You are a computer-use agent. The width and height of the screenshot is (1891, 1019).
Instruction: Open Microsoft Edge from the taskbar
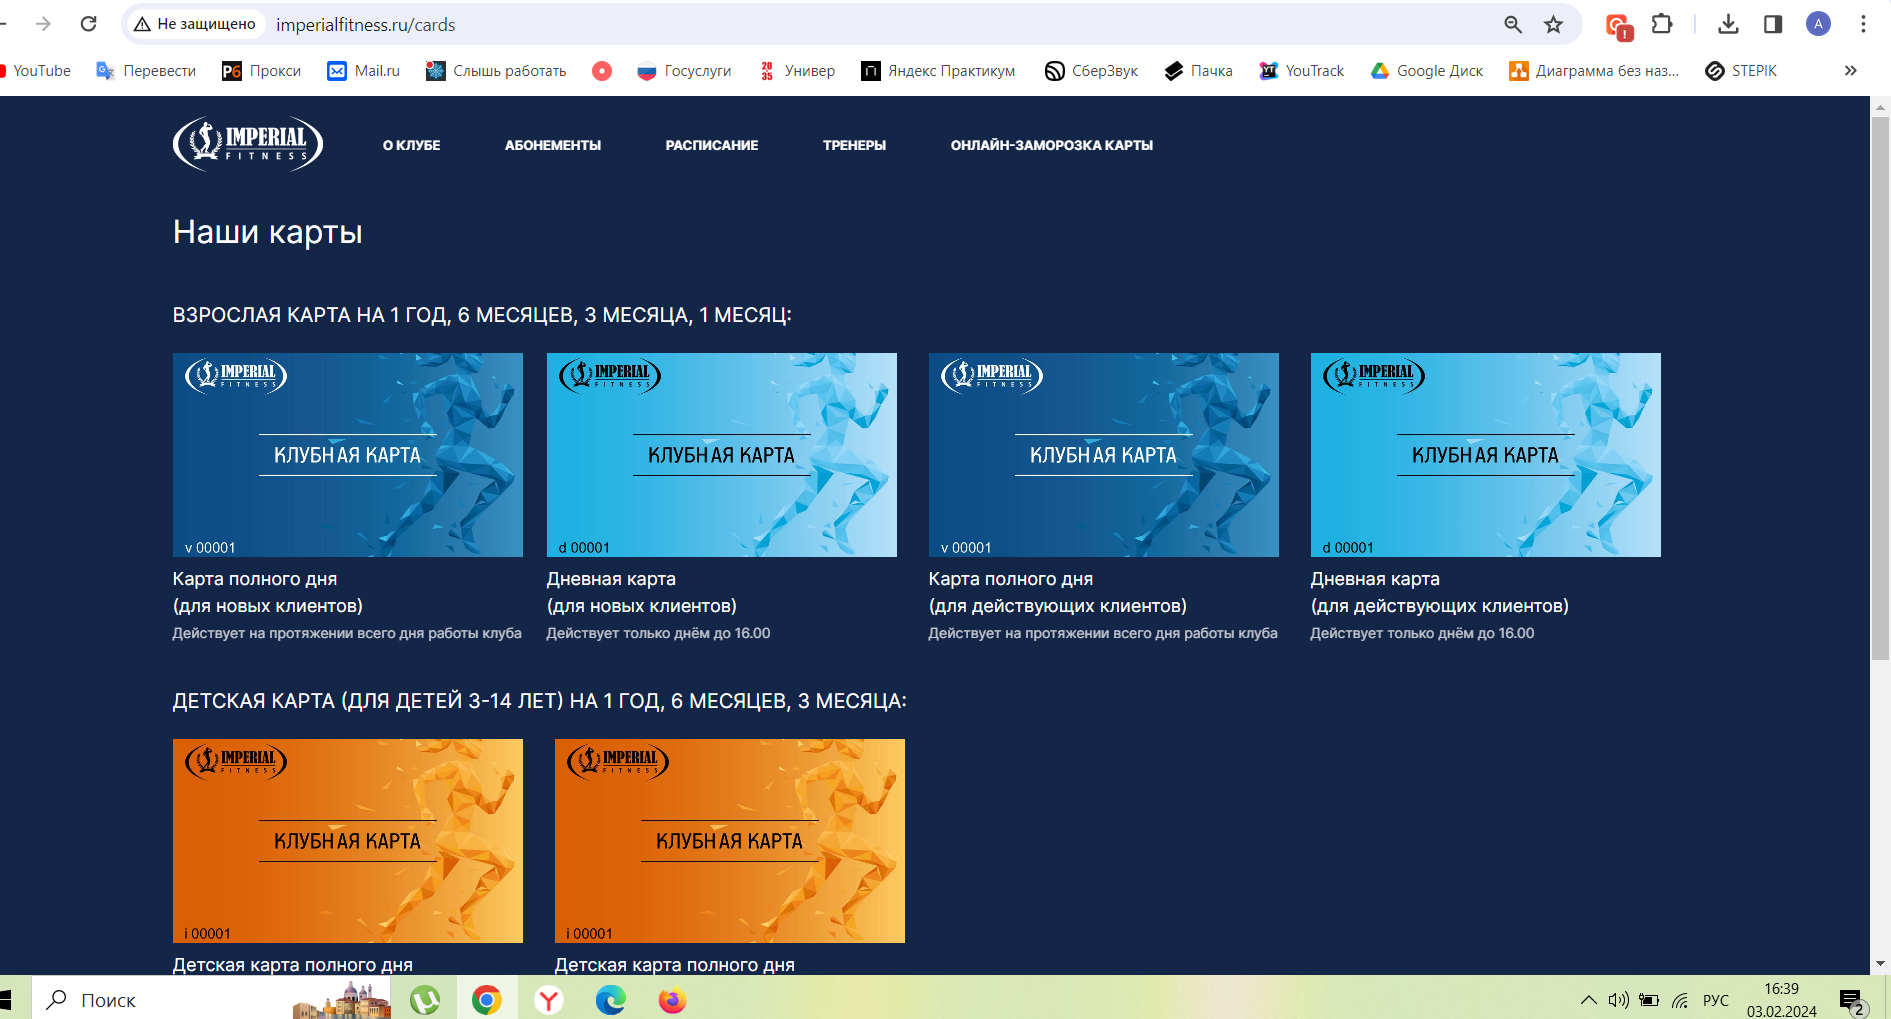coord(611,999)
